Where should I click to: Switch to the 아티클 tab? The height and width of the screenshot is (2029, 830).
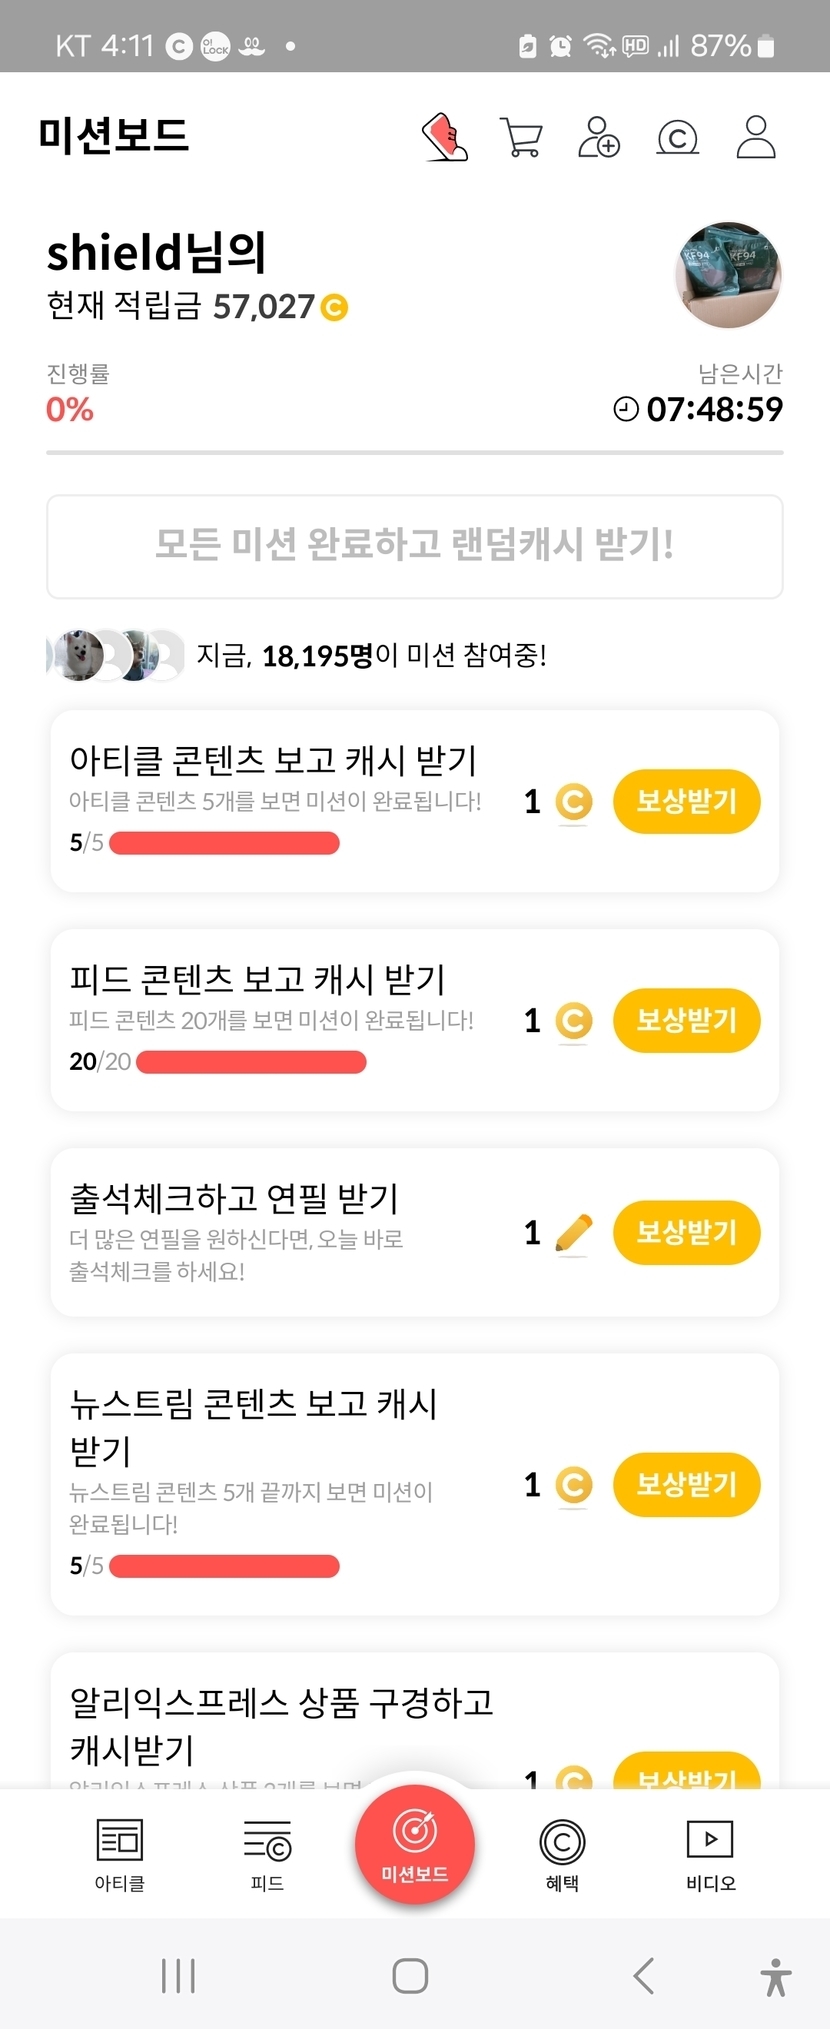click(120, 1854)
